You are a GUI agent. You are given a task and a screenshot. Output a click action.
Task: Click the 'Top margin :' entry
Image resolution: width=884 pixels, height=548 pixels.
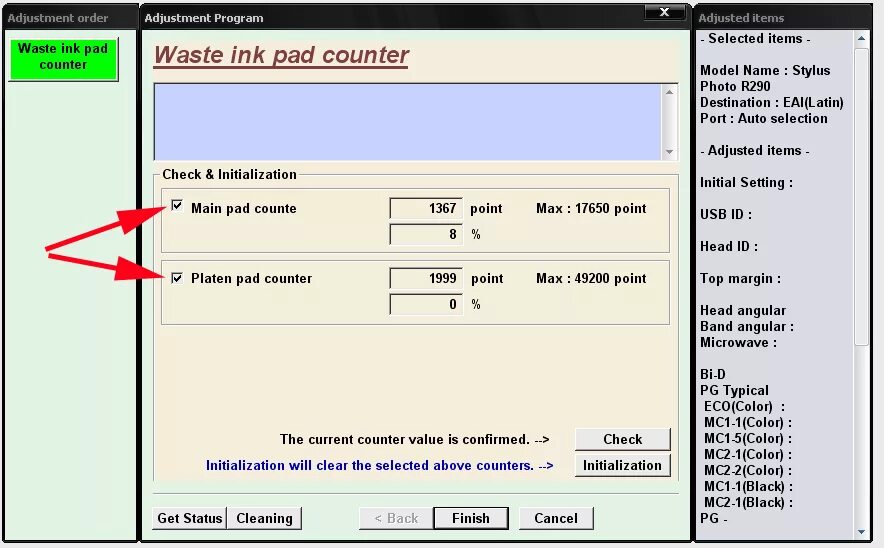pos(740,279)
